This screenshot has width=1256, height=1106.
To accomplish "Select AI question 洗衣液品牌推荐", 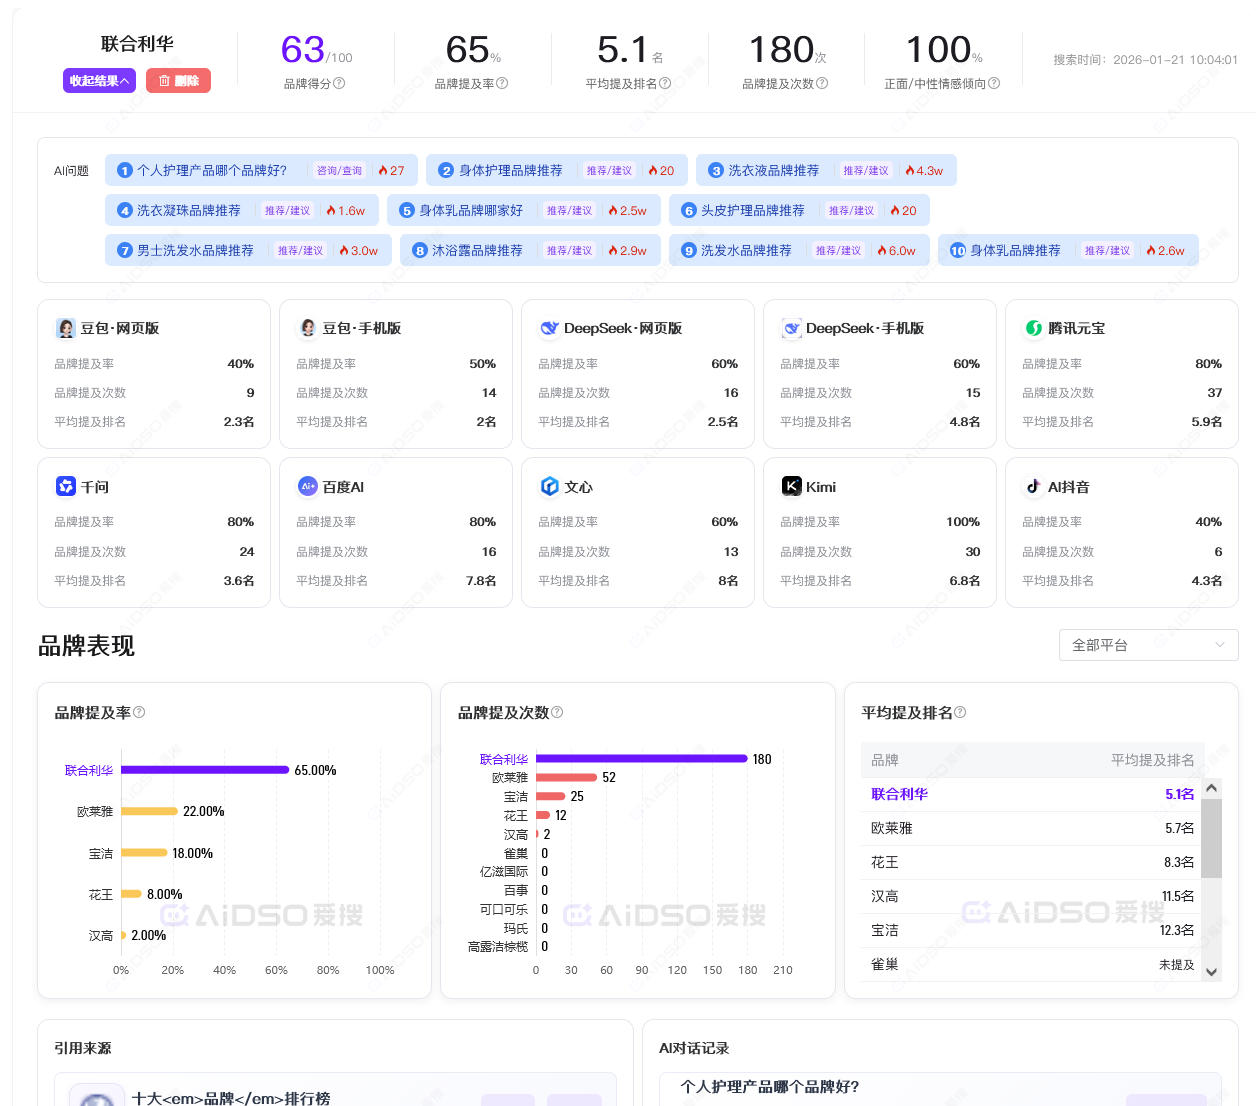I will tap(773, 171).
